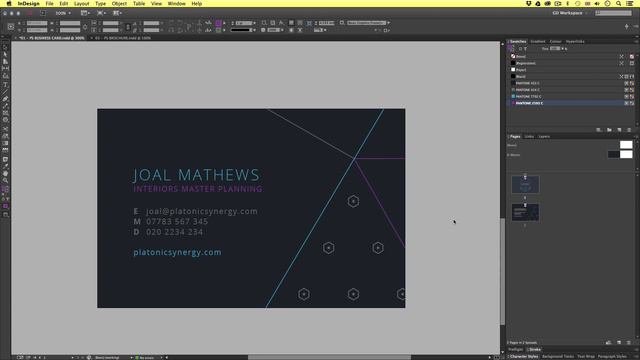The image size is (640, 360).
Task: Select the PANTONE 7702 C blue swatch
Action: 571,96
